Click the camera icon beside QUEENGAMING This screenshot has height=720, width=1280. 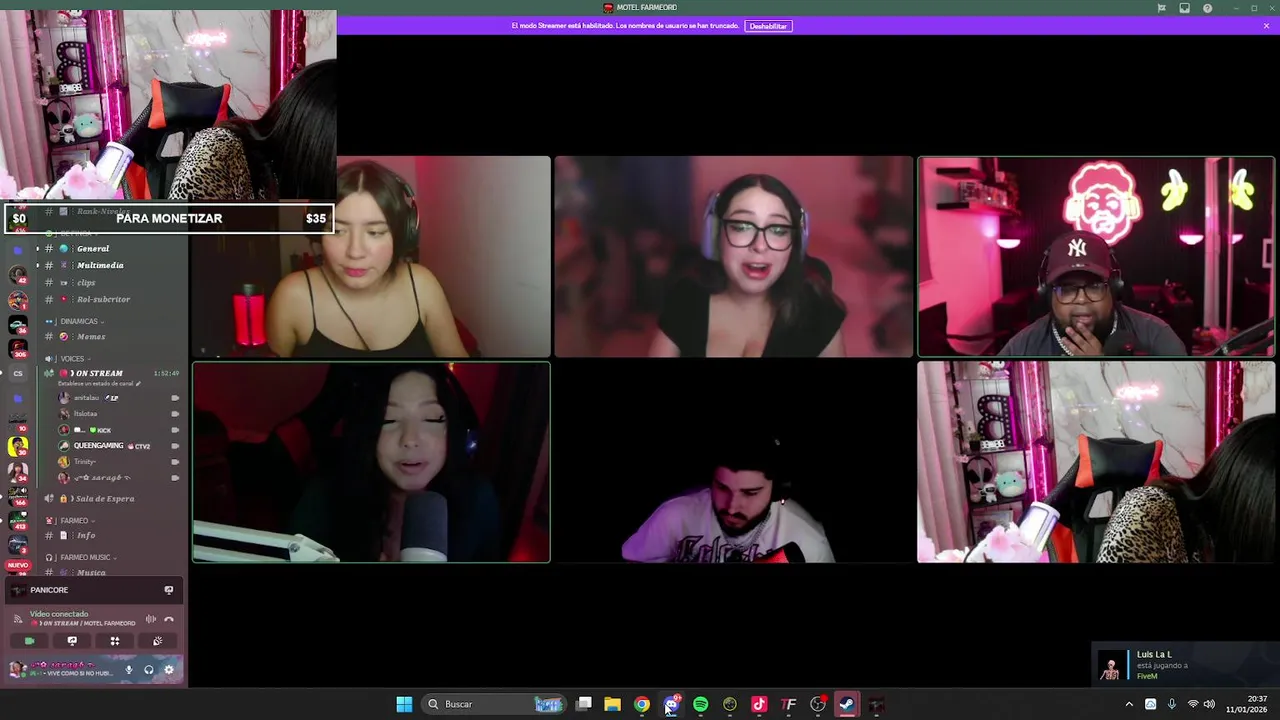click(x=175, y=446)
